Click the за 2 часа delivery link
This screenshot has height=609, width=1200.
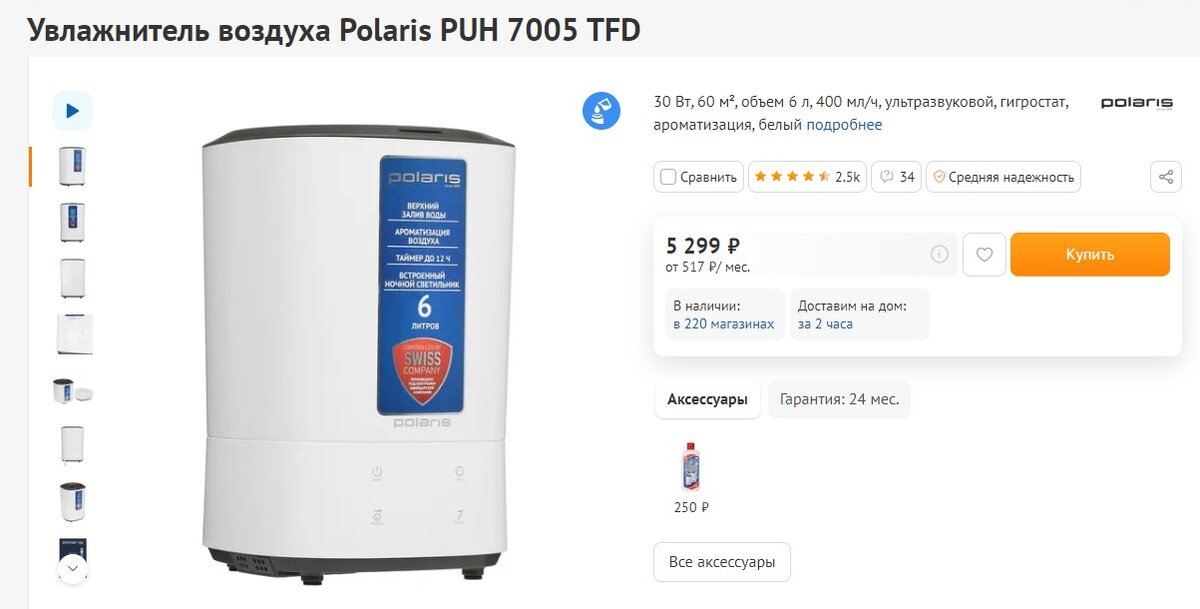pyautogui.click(x=825, y=324)
